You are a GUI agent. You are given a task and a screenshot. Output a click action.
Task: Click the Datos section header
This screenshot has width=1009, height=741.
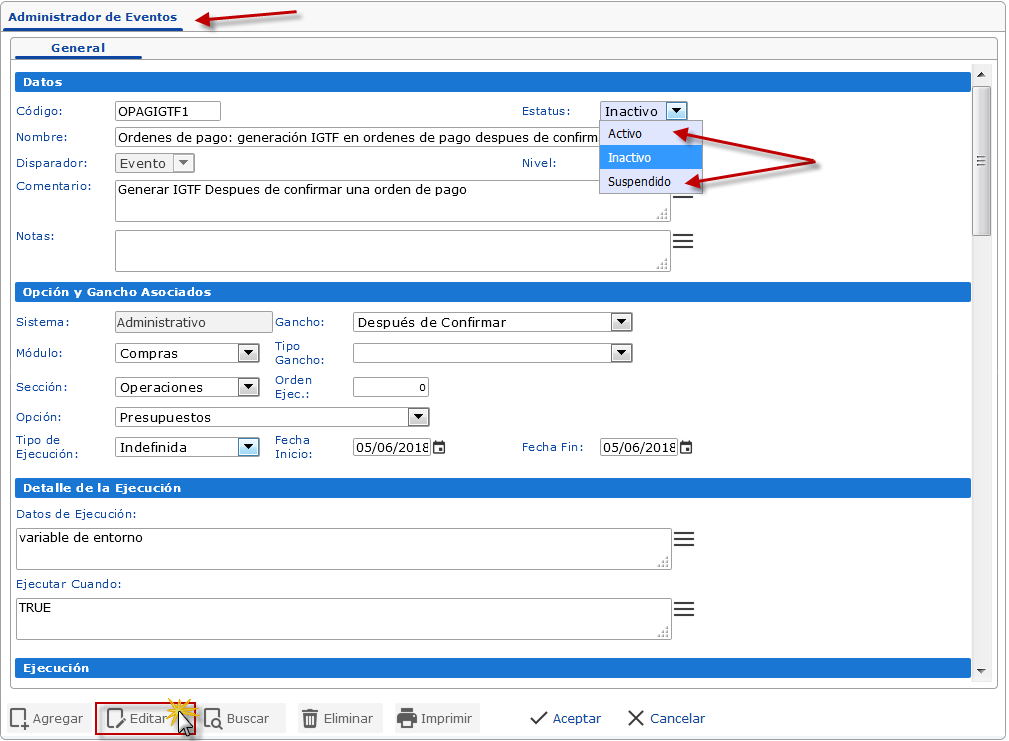click(493, 82)
